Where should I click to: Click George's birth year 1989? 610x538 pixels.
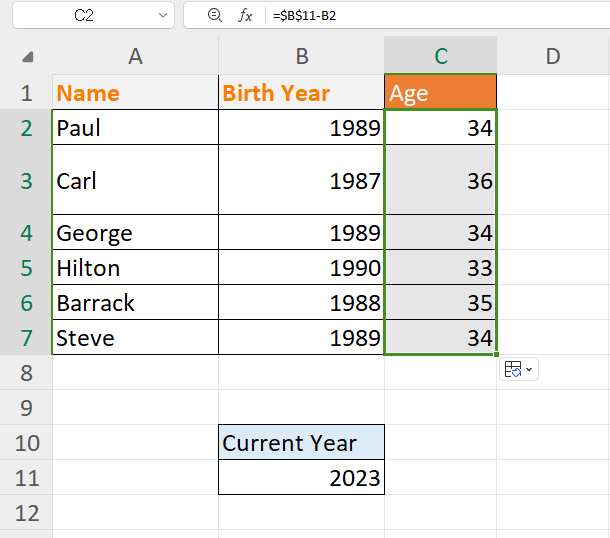click(x=301, y=232)
